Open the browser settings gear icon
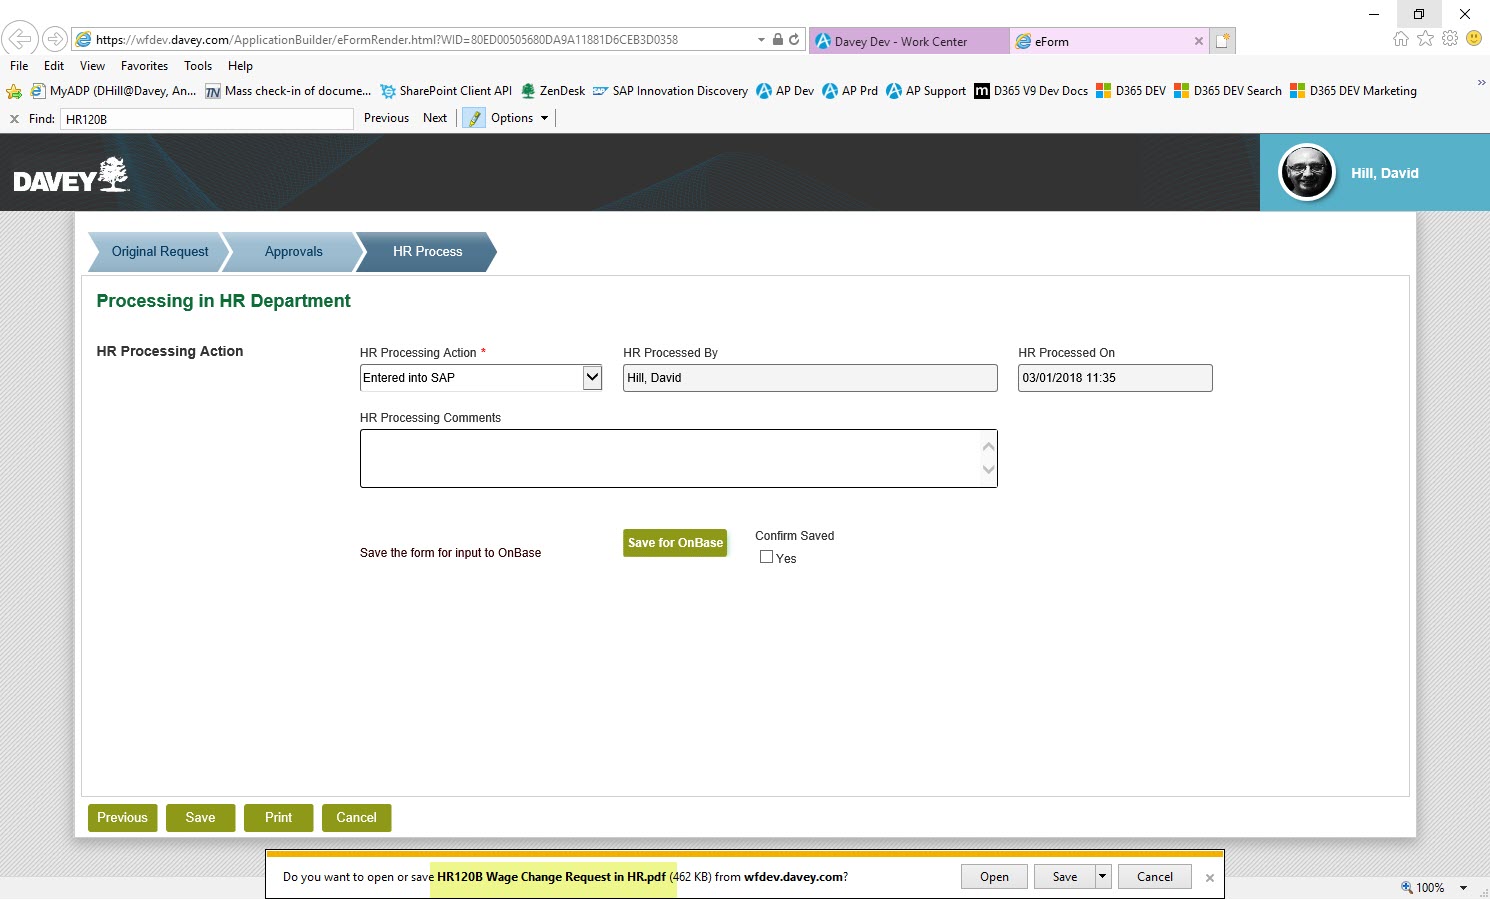Screen dimensions: 1490x900 point(1449,39)
